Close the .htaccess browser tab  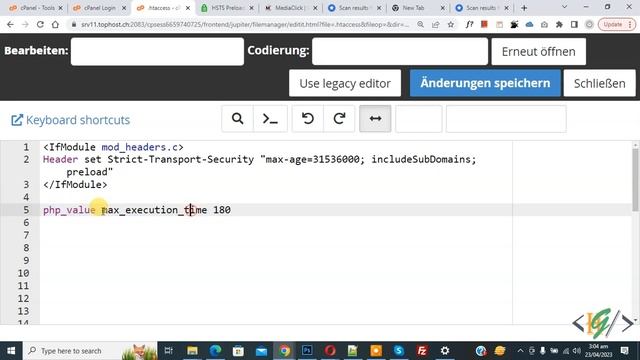coord(188,8)
